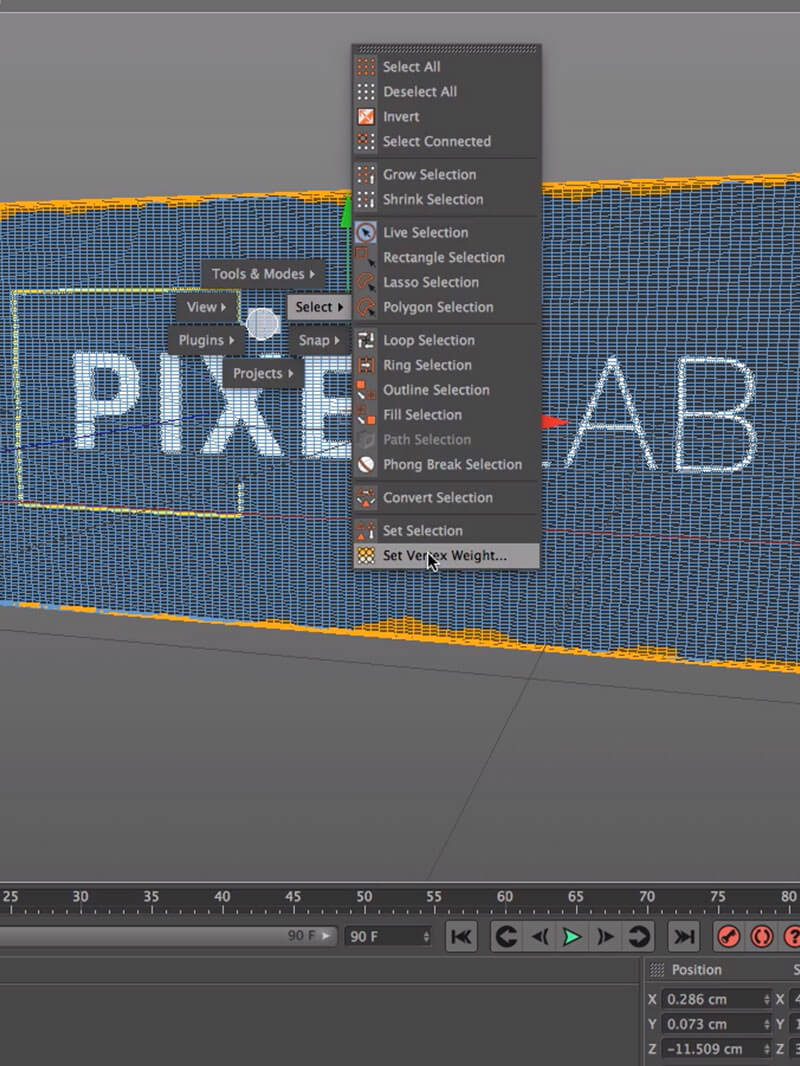The height and width of the screenshot is (1066, 800).
Task: Select Set Vertex Weight... menu entry
Action: [x=447, y=555]
